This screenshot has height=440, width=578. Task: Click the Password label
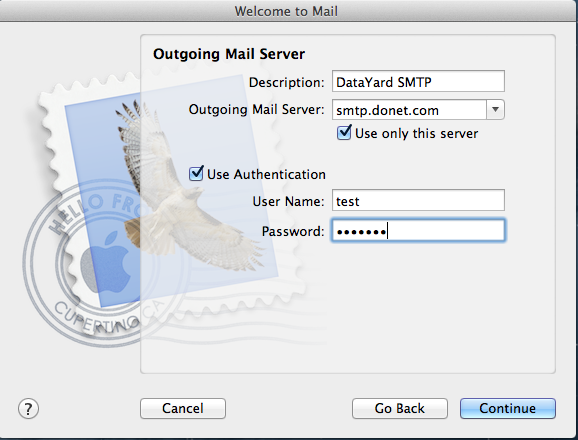click(293, 231)
